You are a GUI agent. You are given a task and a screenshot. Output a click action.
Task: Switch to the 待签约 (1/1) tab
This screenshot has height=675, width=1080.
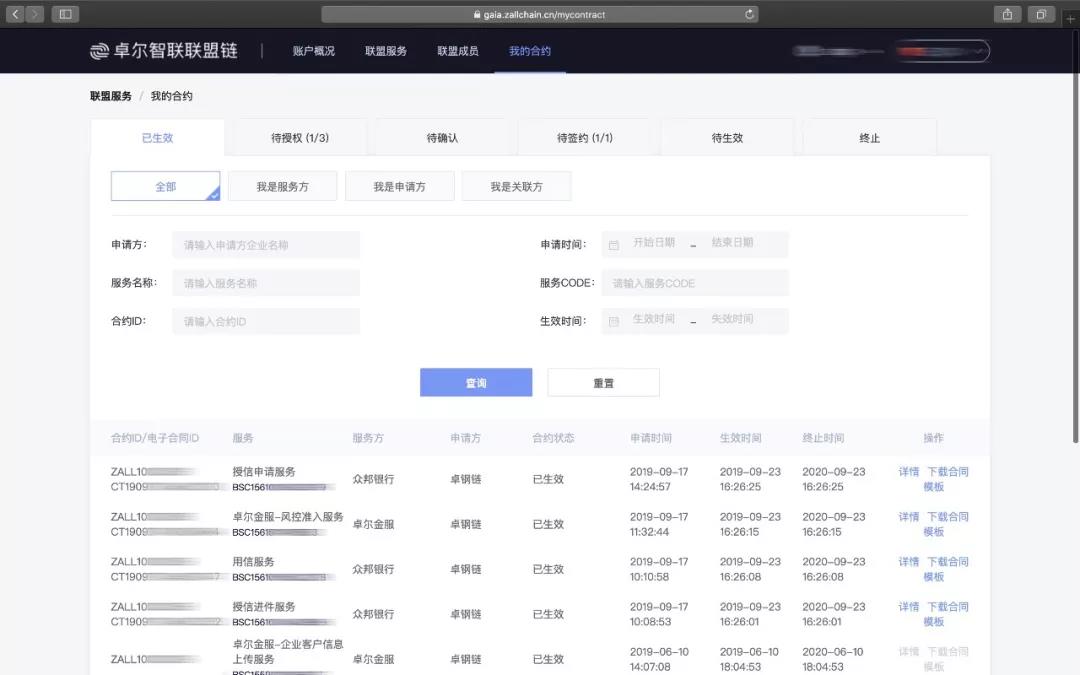585,138
